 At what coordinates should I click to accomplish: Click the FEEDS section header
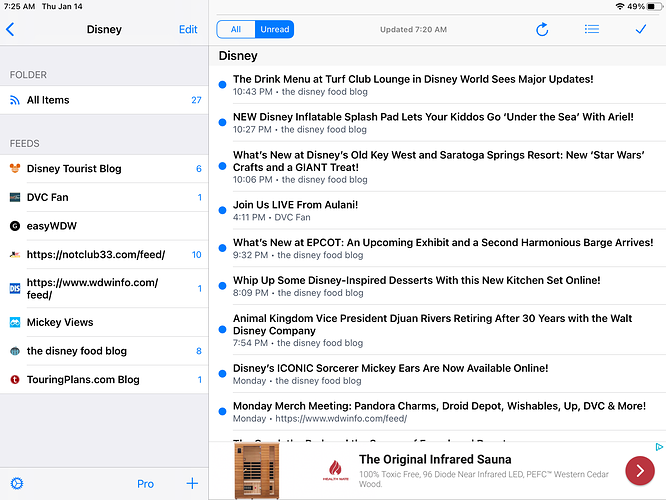(x=25, y=144)
